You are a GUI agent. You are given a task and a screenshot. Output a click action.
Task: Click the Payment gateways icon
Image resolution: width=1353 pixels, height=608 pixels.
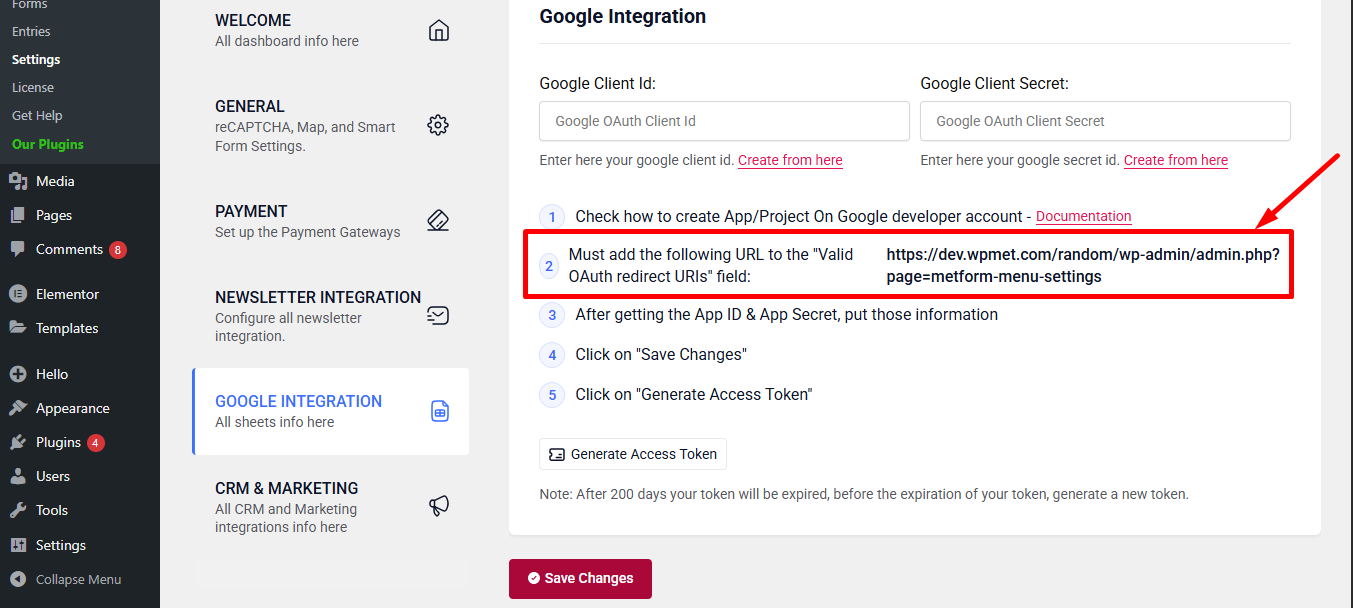438,220
